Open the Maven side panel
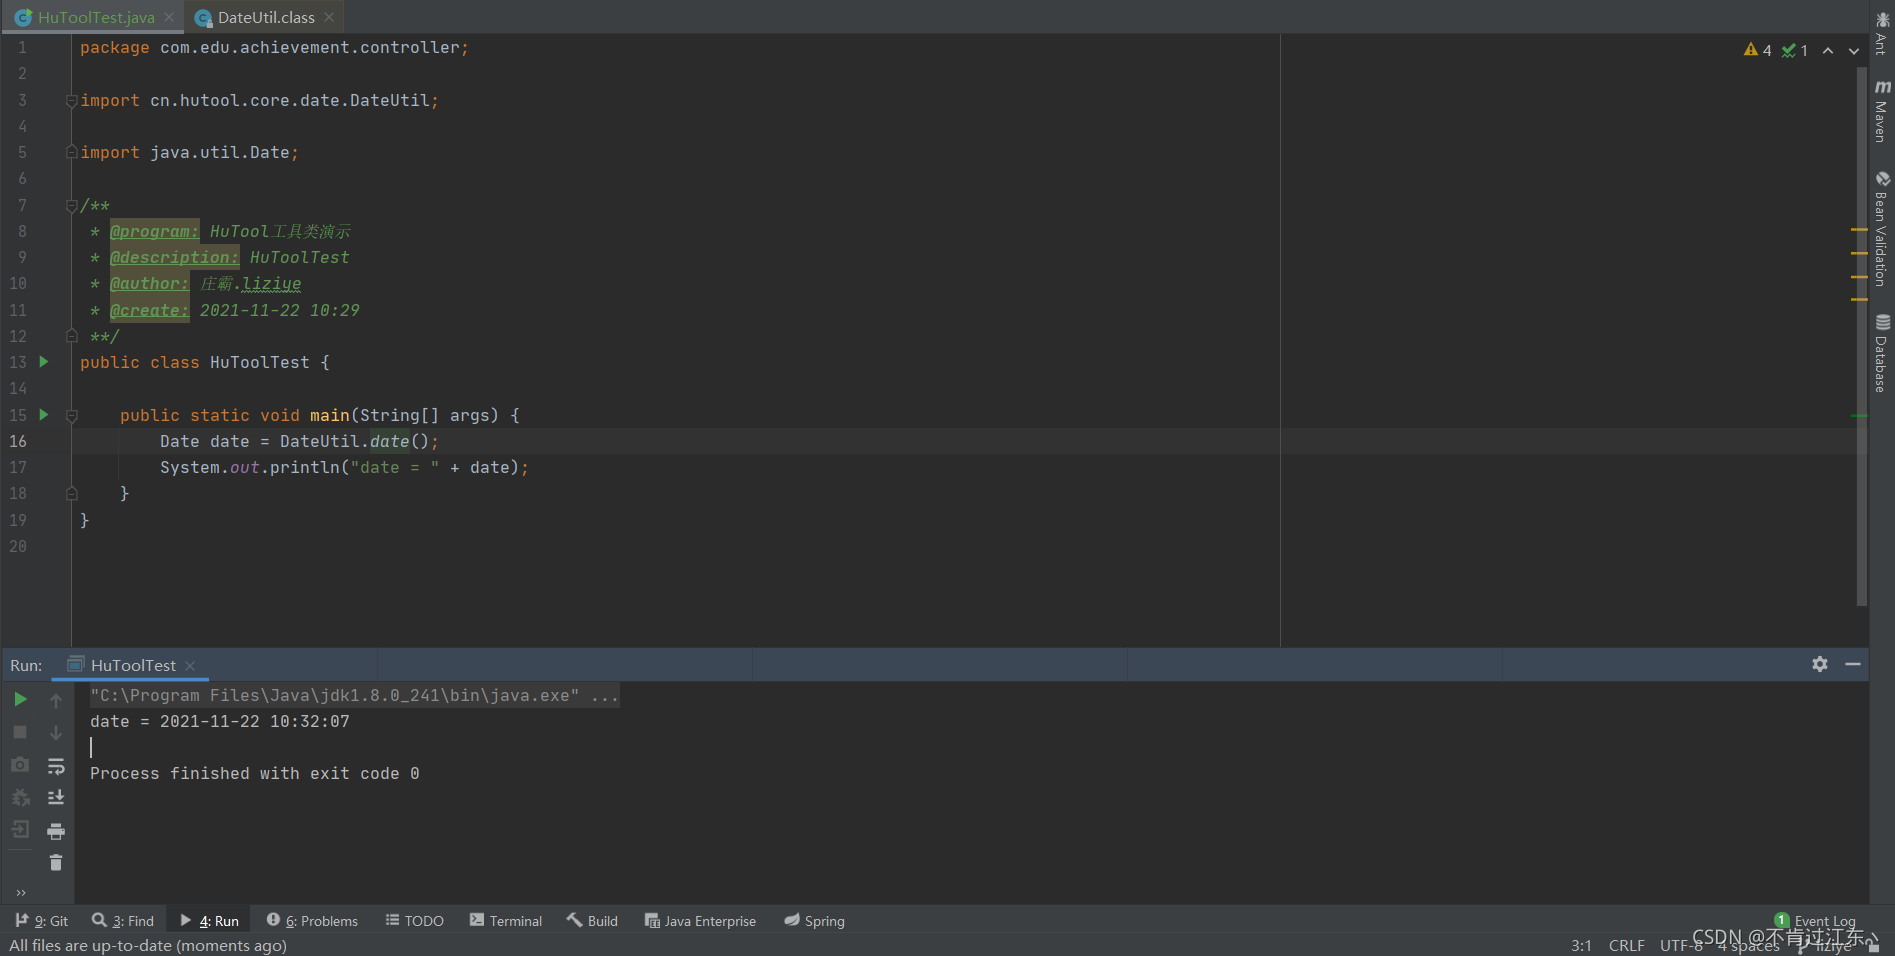The height and width of the screenshot is (956, 1895). [x=1882, y=112]
